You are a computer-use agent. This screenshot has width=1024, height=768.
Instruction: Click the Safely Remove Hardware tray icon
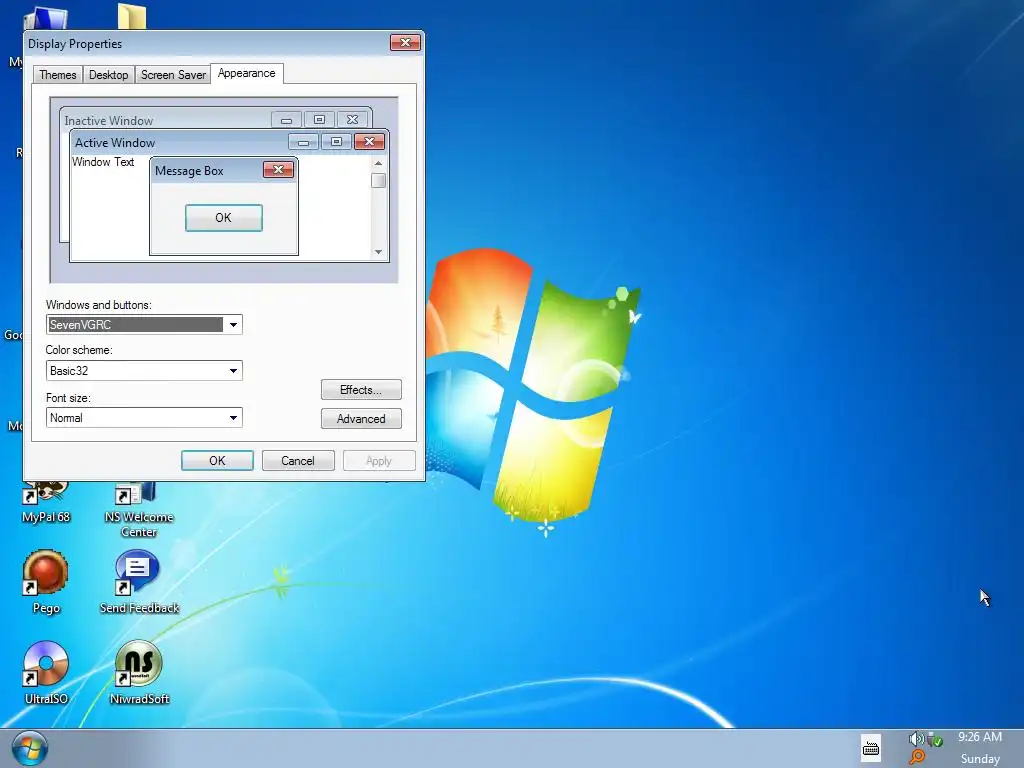coord(935,739)
